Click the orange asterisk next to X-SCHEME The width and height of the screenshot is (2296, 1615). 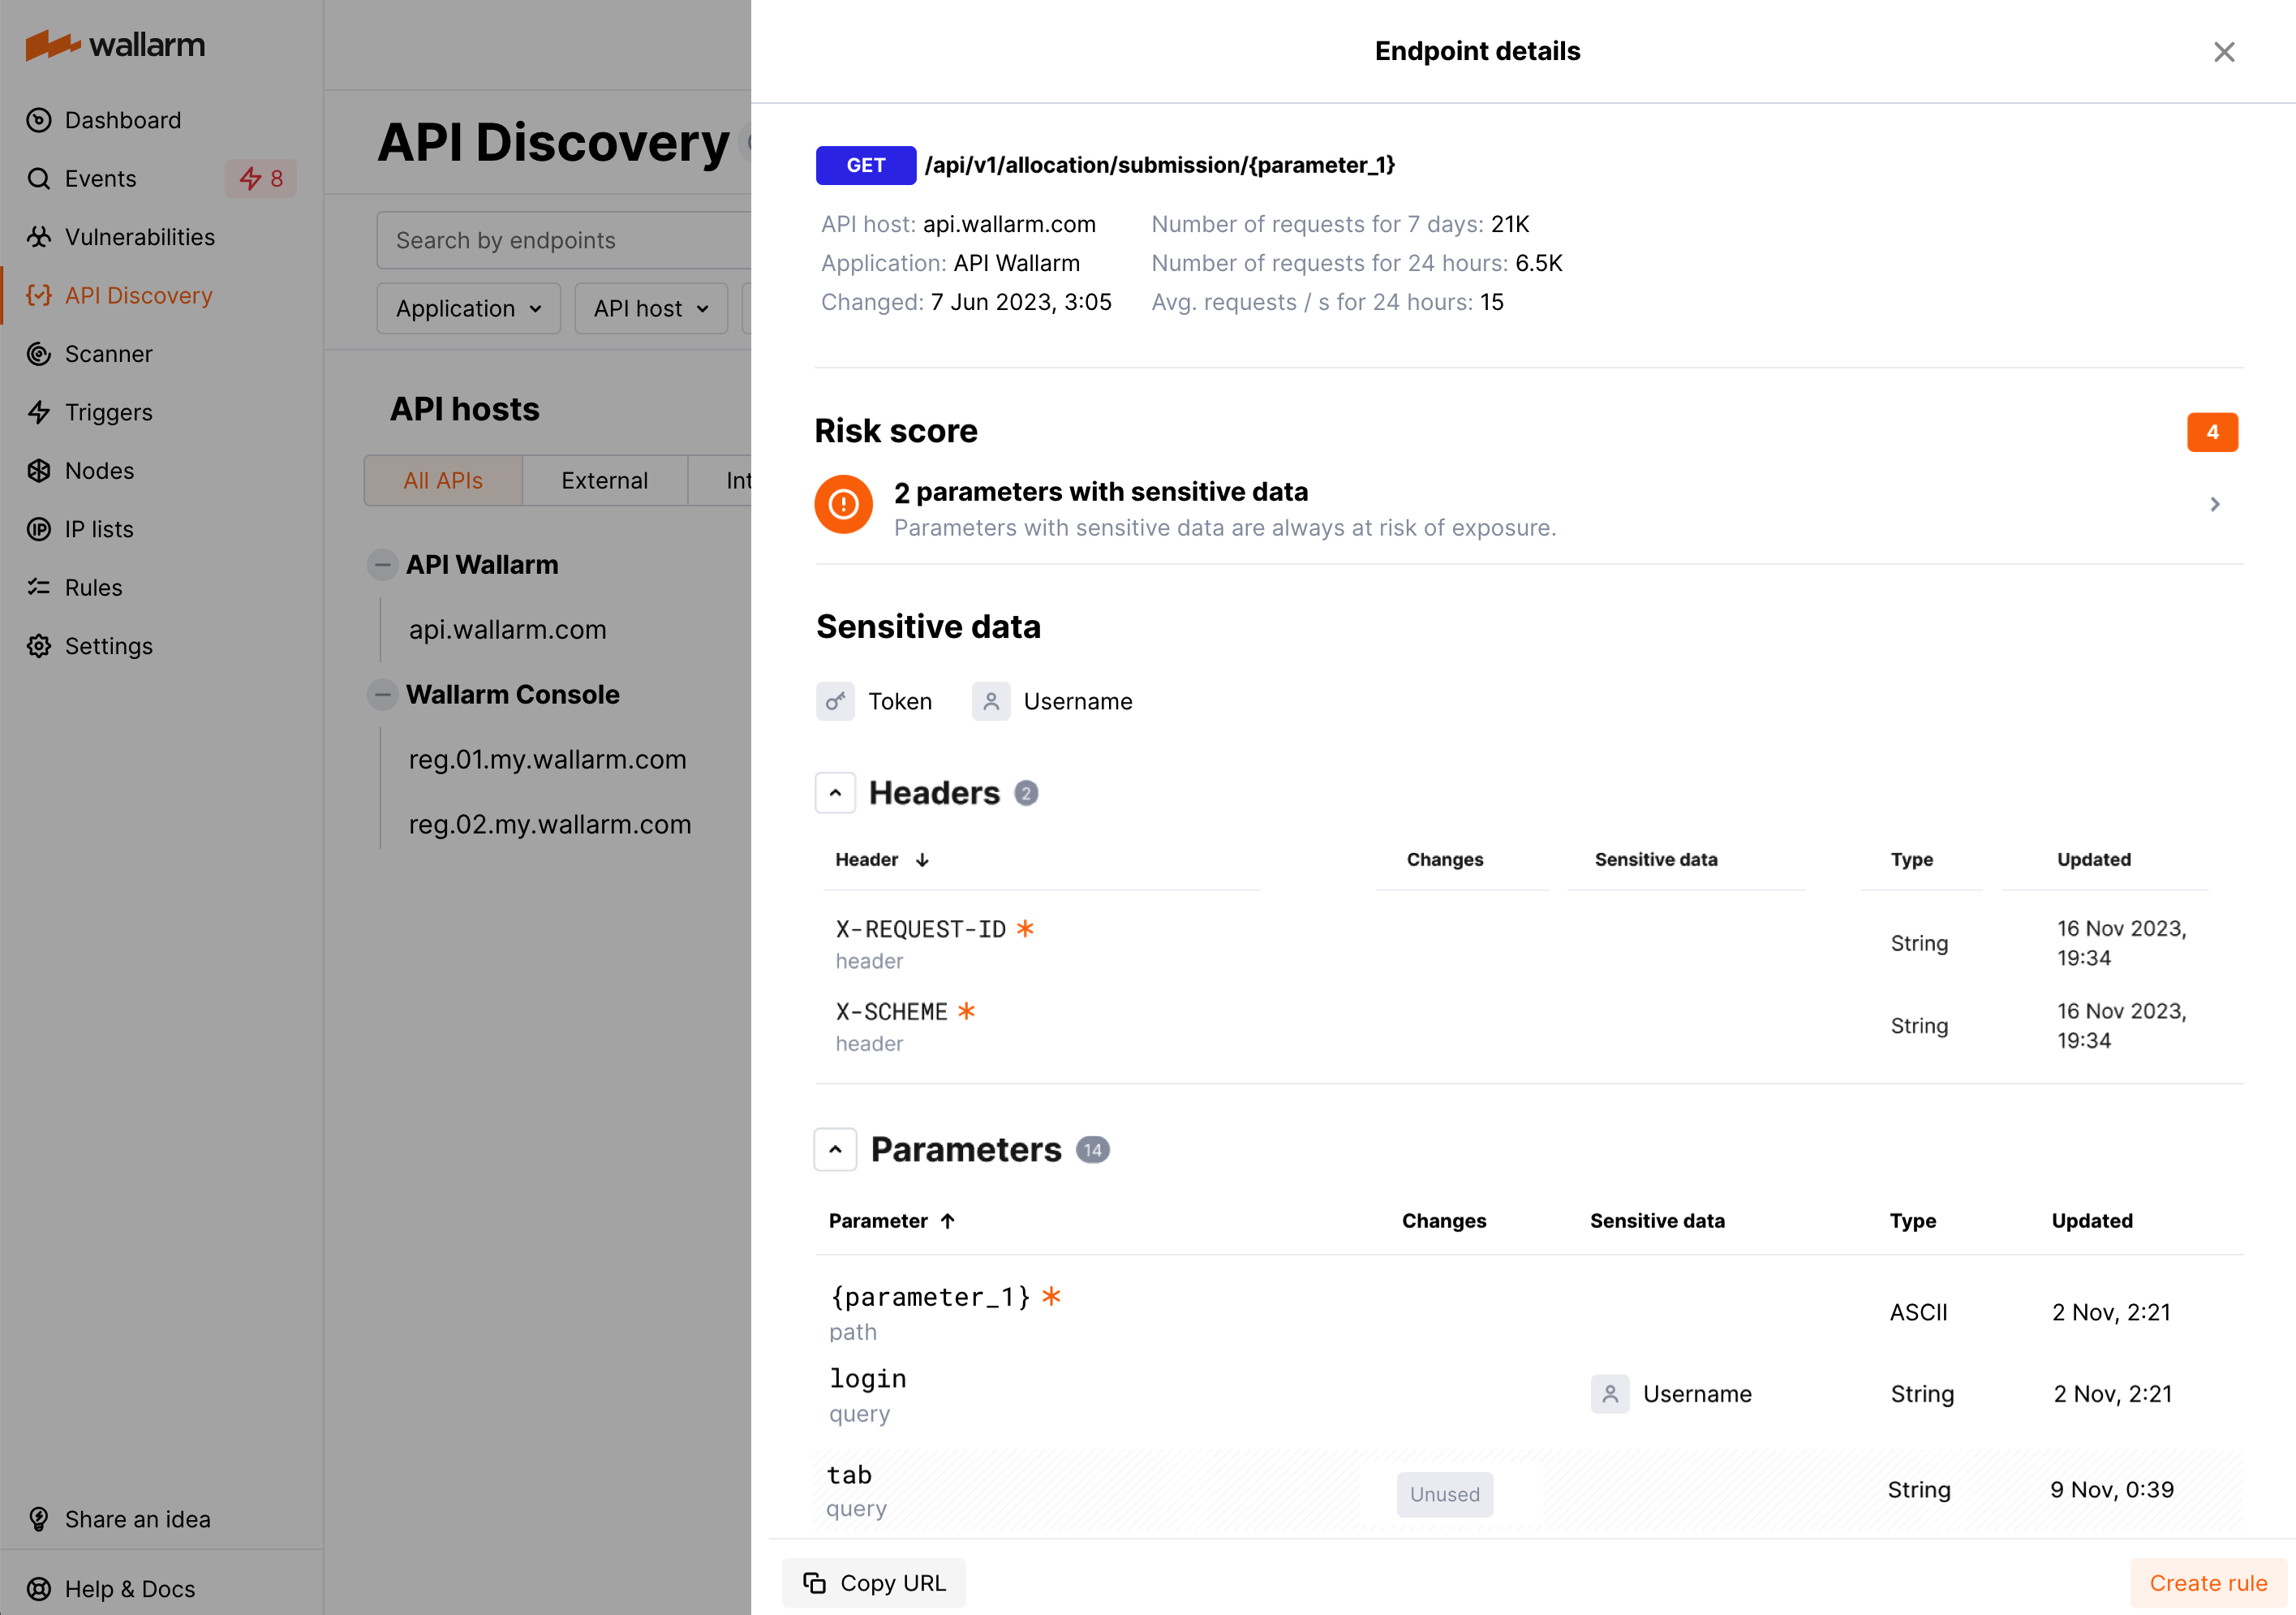[x=966, y=1011]
